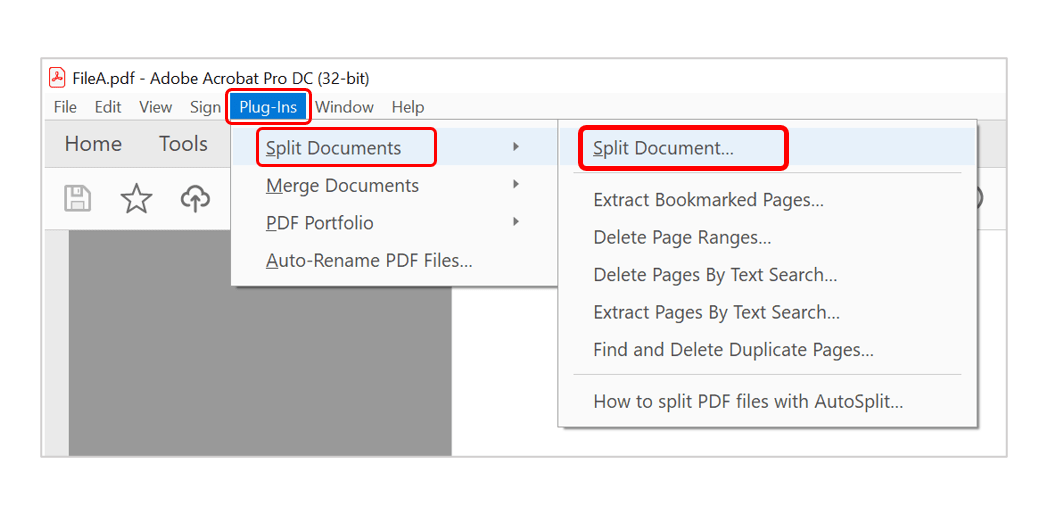Choose Delete Page Ranges...
1042x508 pixels.
pyautogui.click(x=767, y=237)
